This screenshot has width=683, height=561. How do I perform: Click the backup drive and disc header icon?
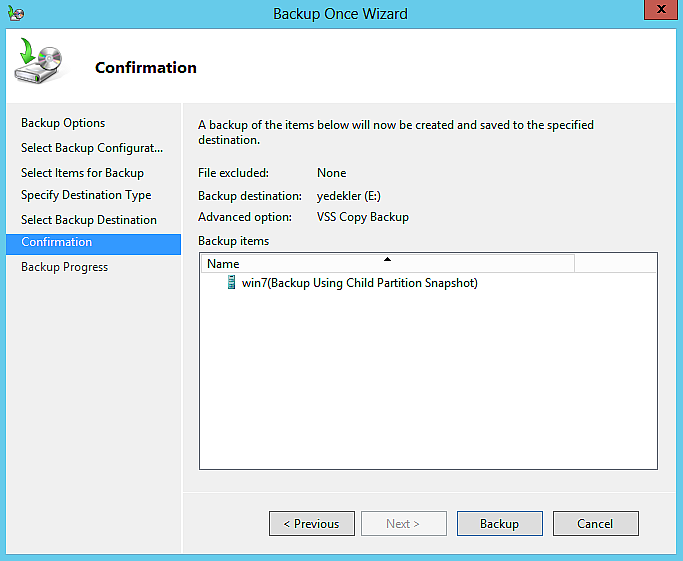tap(39, 61)
